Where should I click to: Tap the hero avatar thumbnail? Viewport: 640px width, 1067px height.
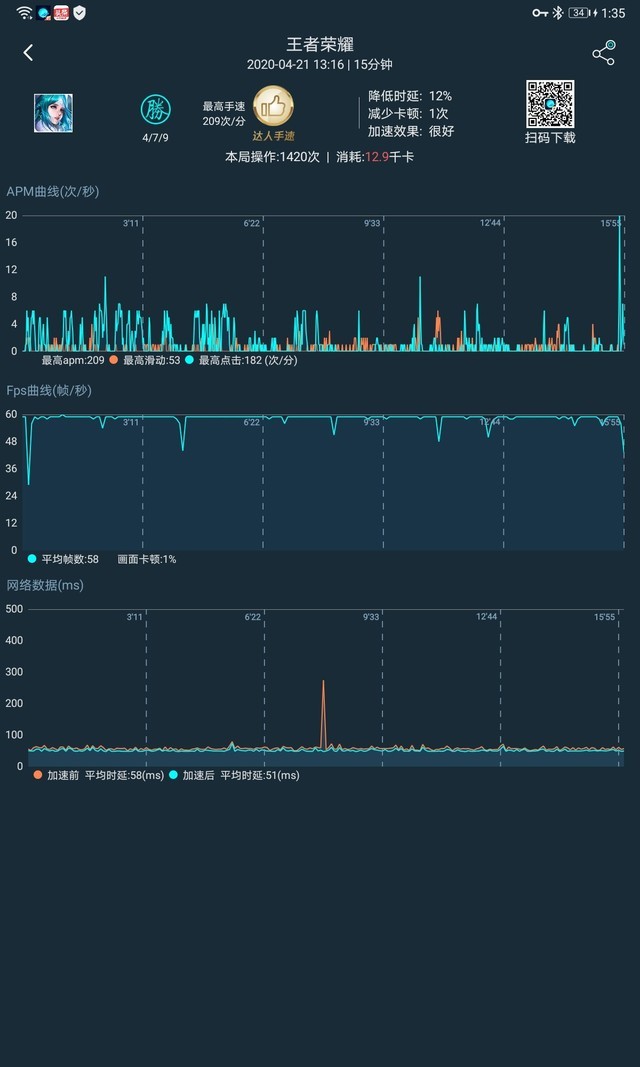click(53, 113)
